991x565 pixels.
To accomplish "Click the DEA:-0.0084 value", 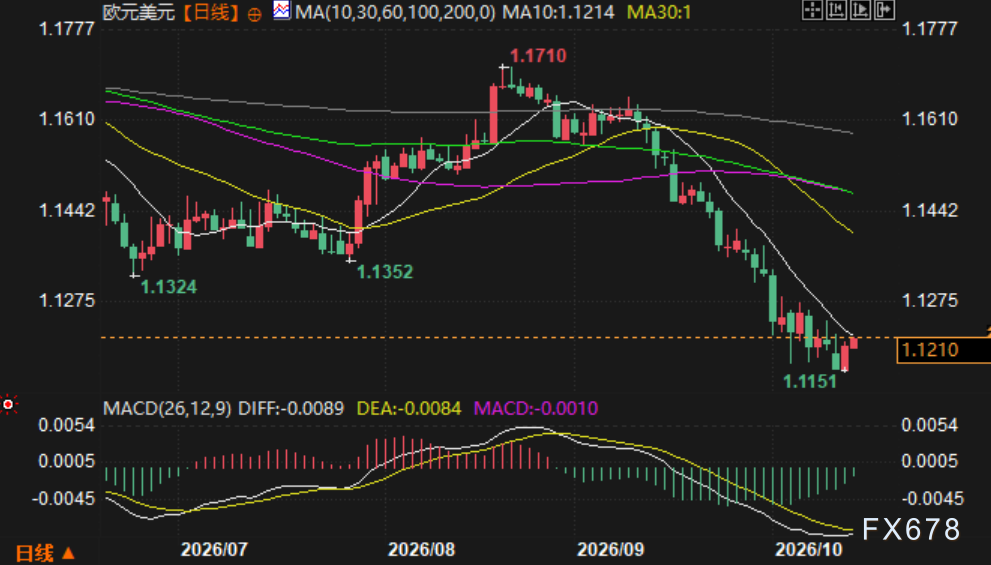I will (x=409, y=408).
